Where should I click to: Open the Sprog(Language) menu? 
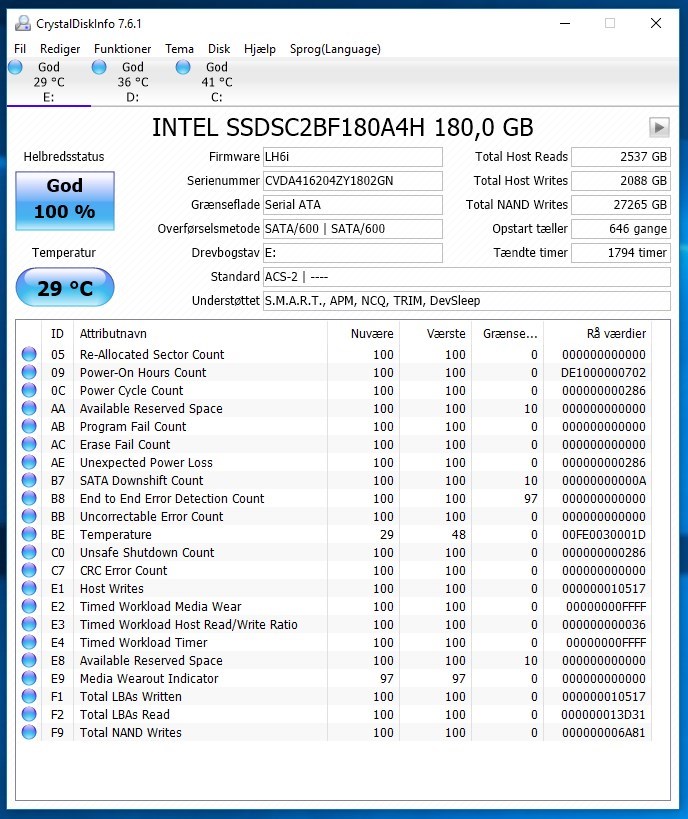pyautogui.click(x=335, y=49)
